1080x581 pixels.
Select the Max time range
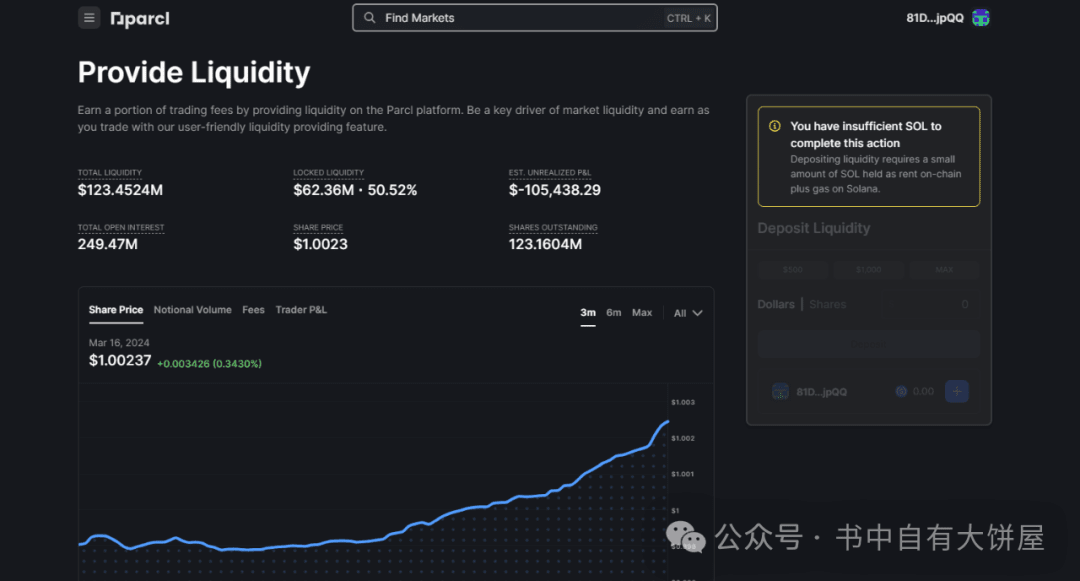pyautogui.click(x=642, y=313)
